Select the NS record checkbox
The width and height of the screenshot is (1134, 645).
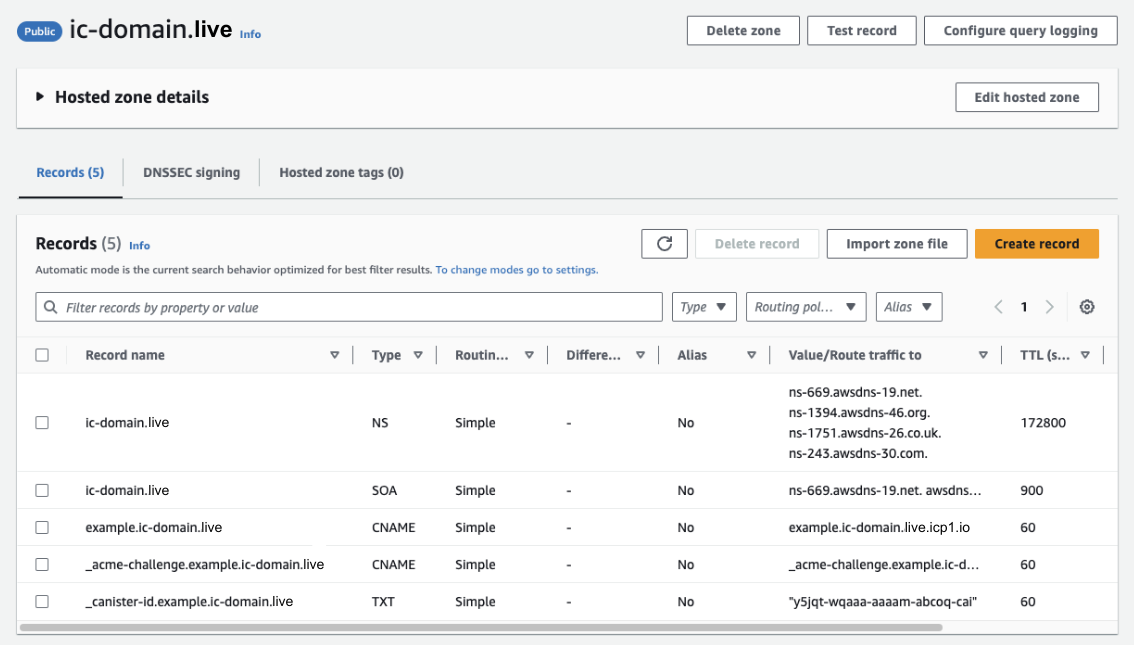42,422
